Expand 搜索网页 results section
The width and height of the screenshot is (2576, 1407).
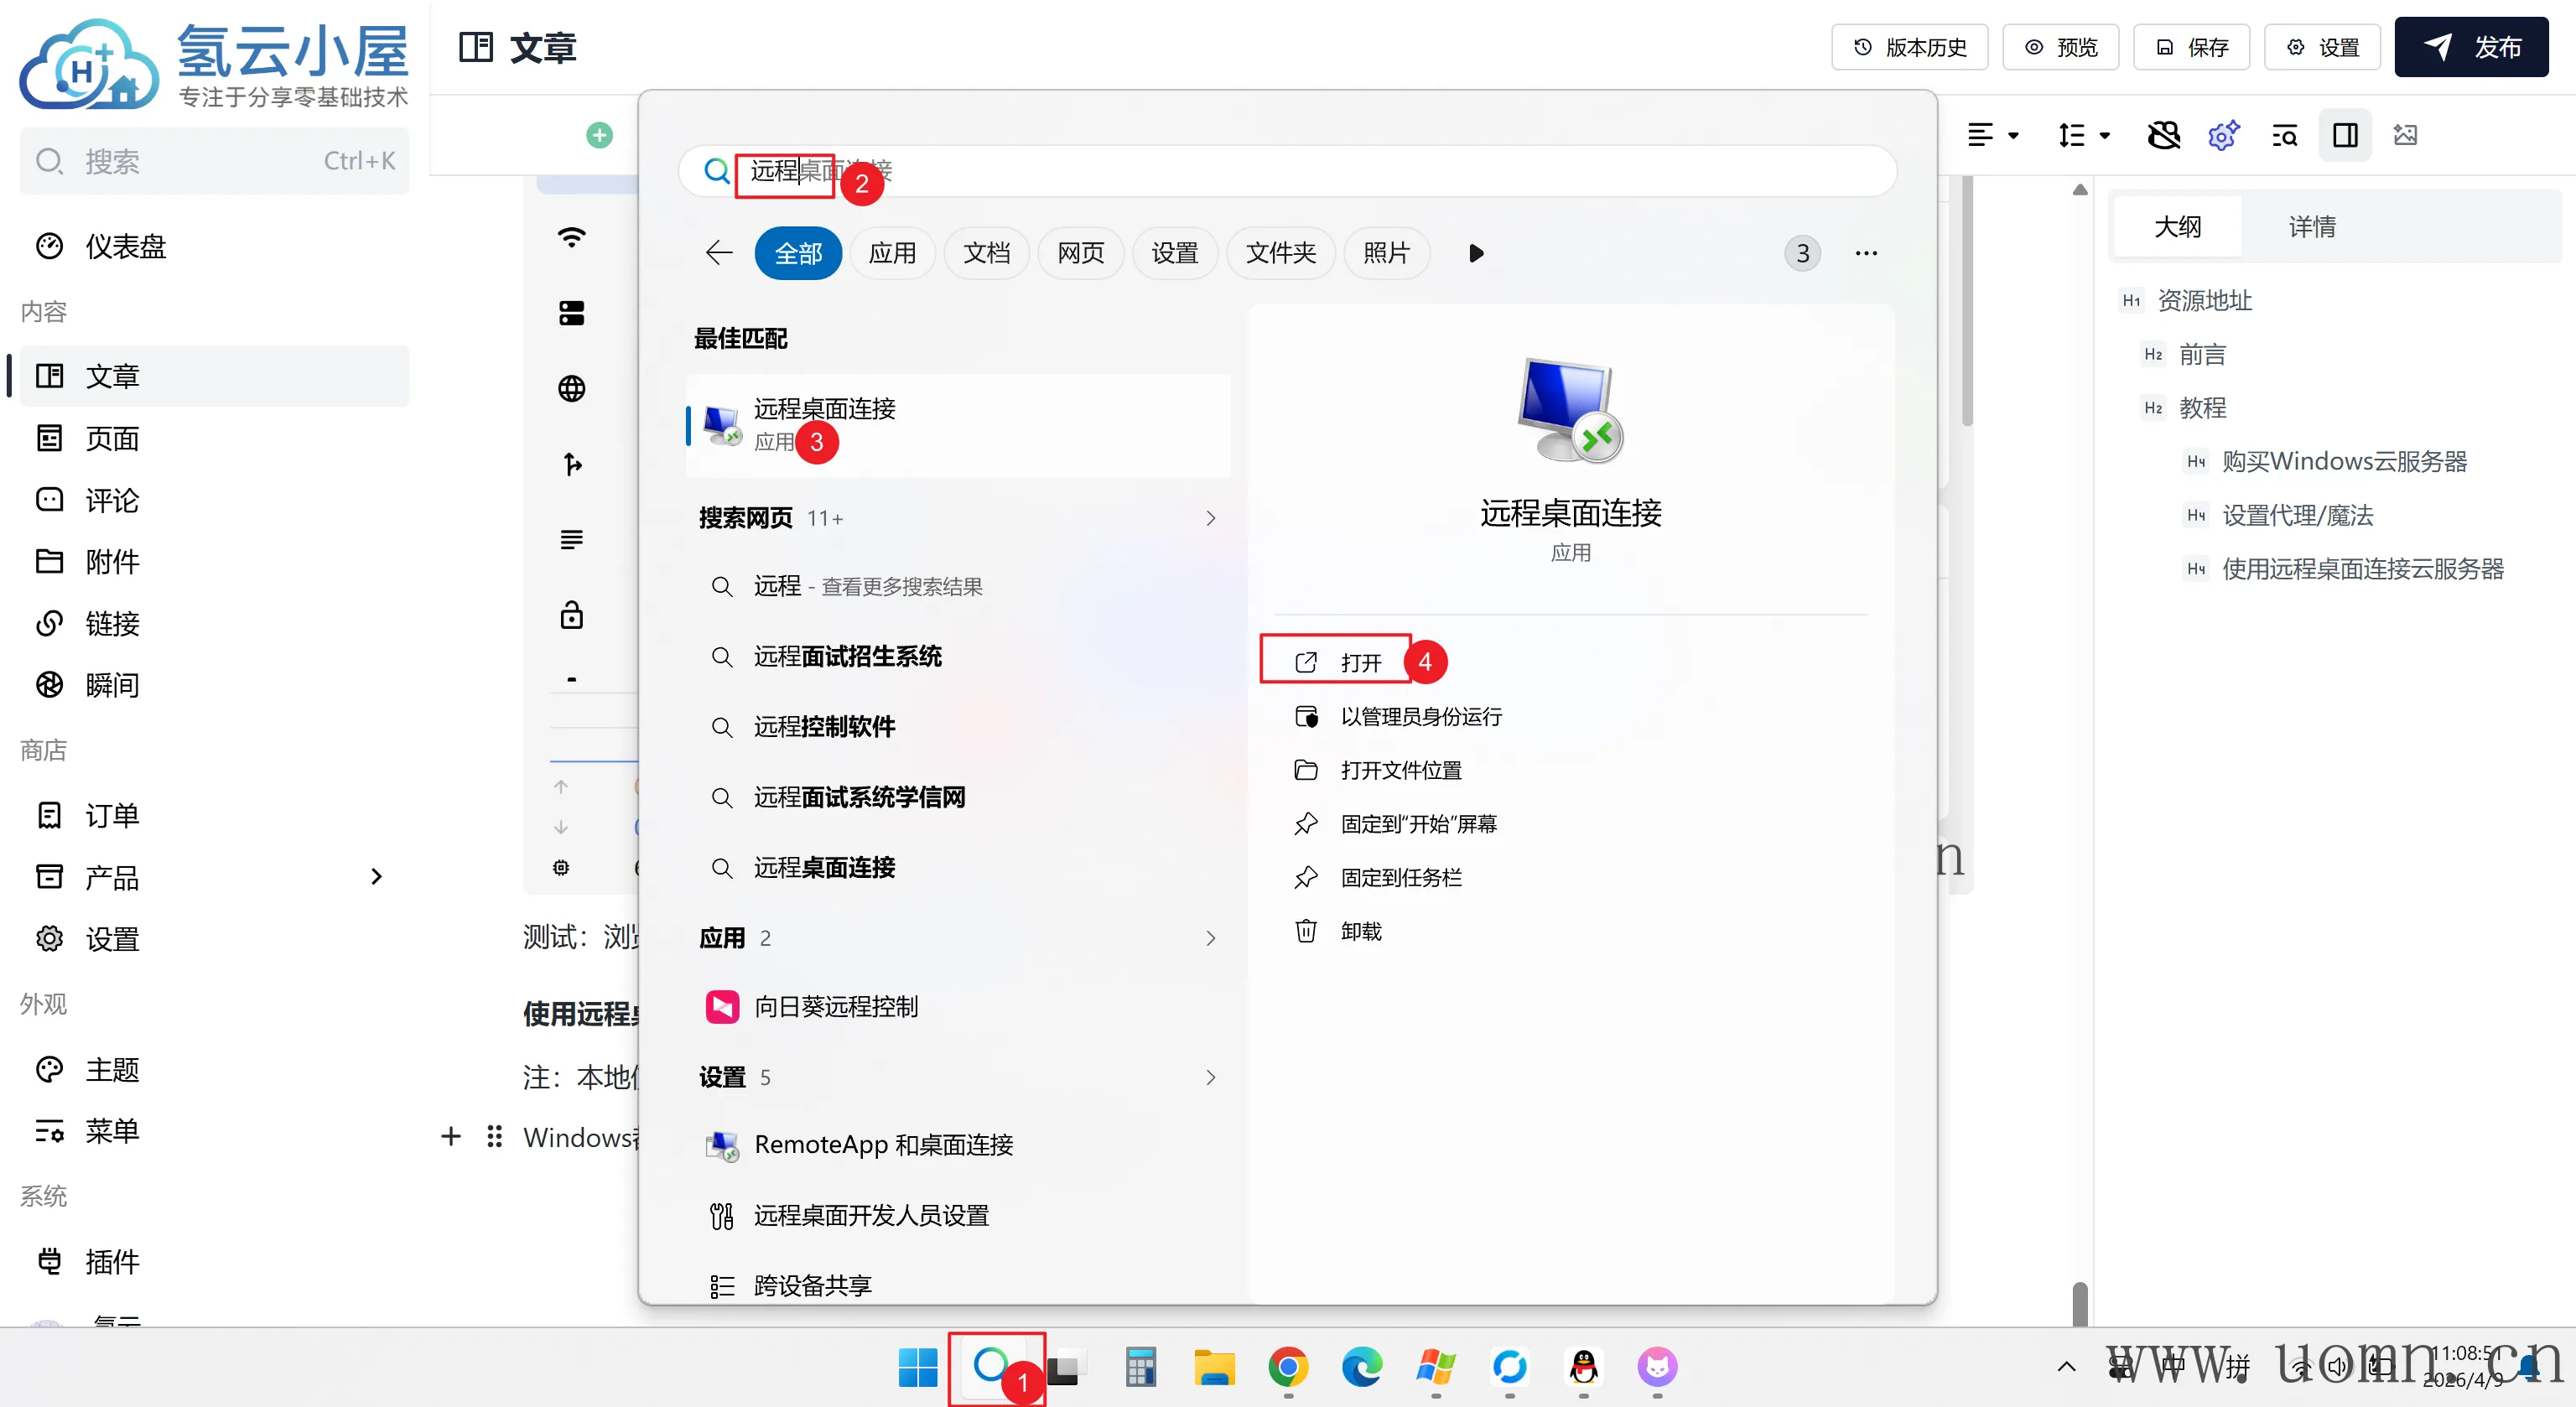point(1210,518)
